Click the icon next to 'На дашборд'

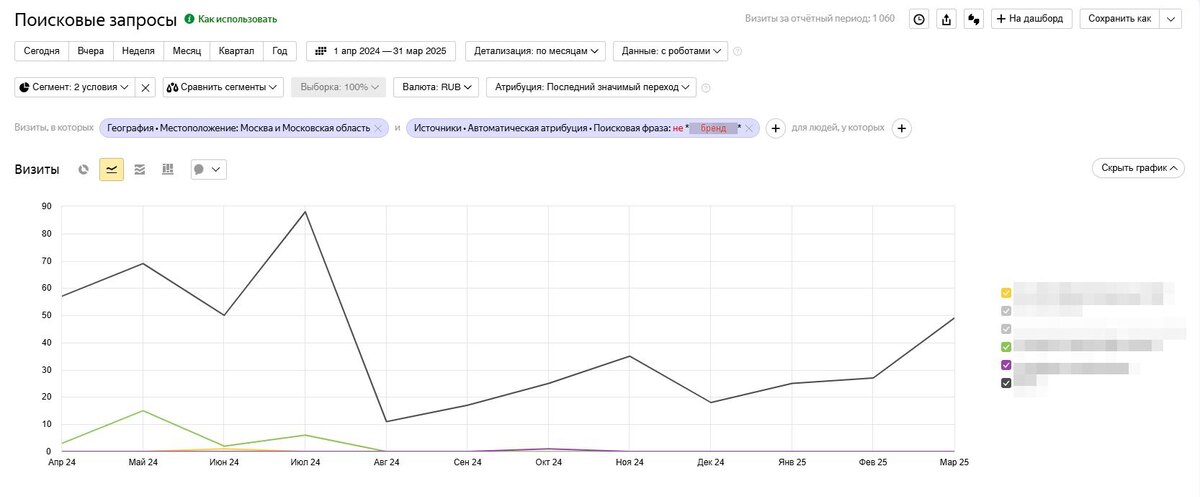click(973, 19)
